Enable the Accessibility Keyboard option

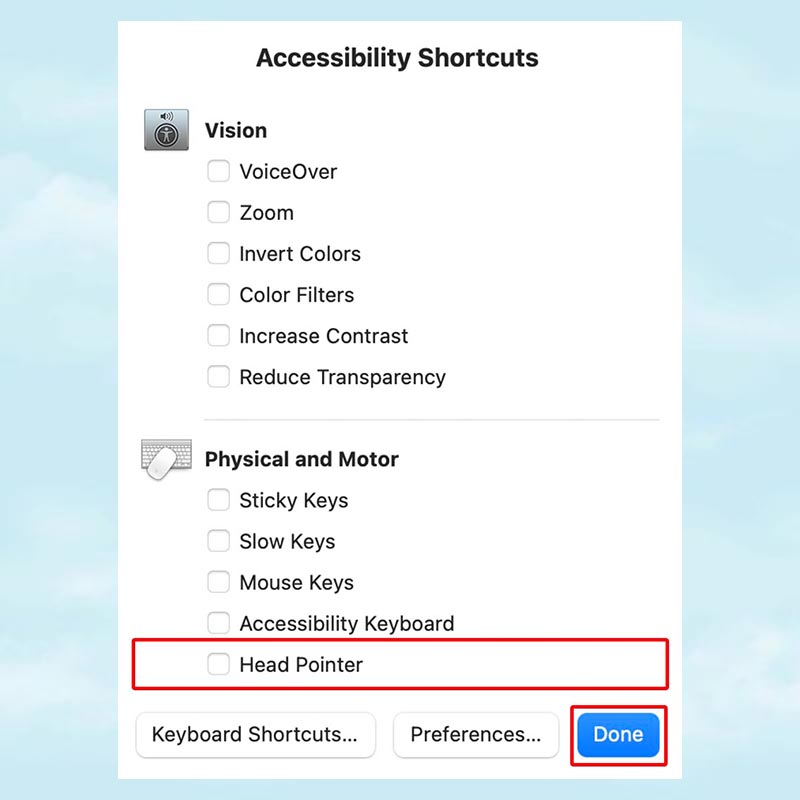tap(218, 622)
